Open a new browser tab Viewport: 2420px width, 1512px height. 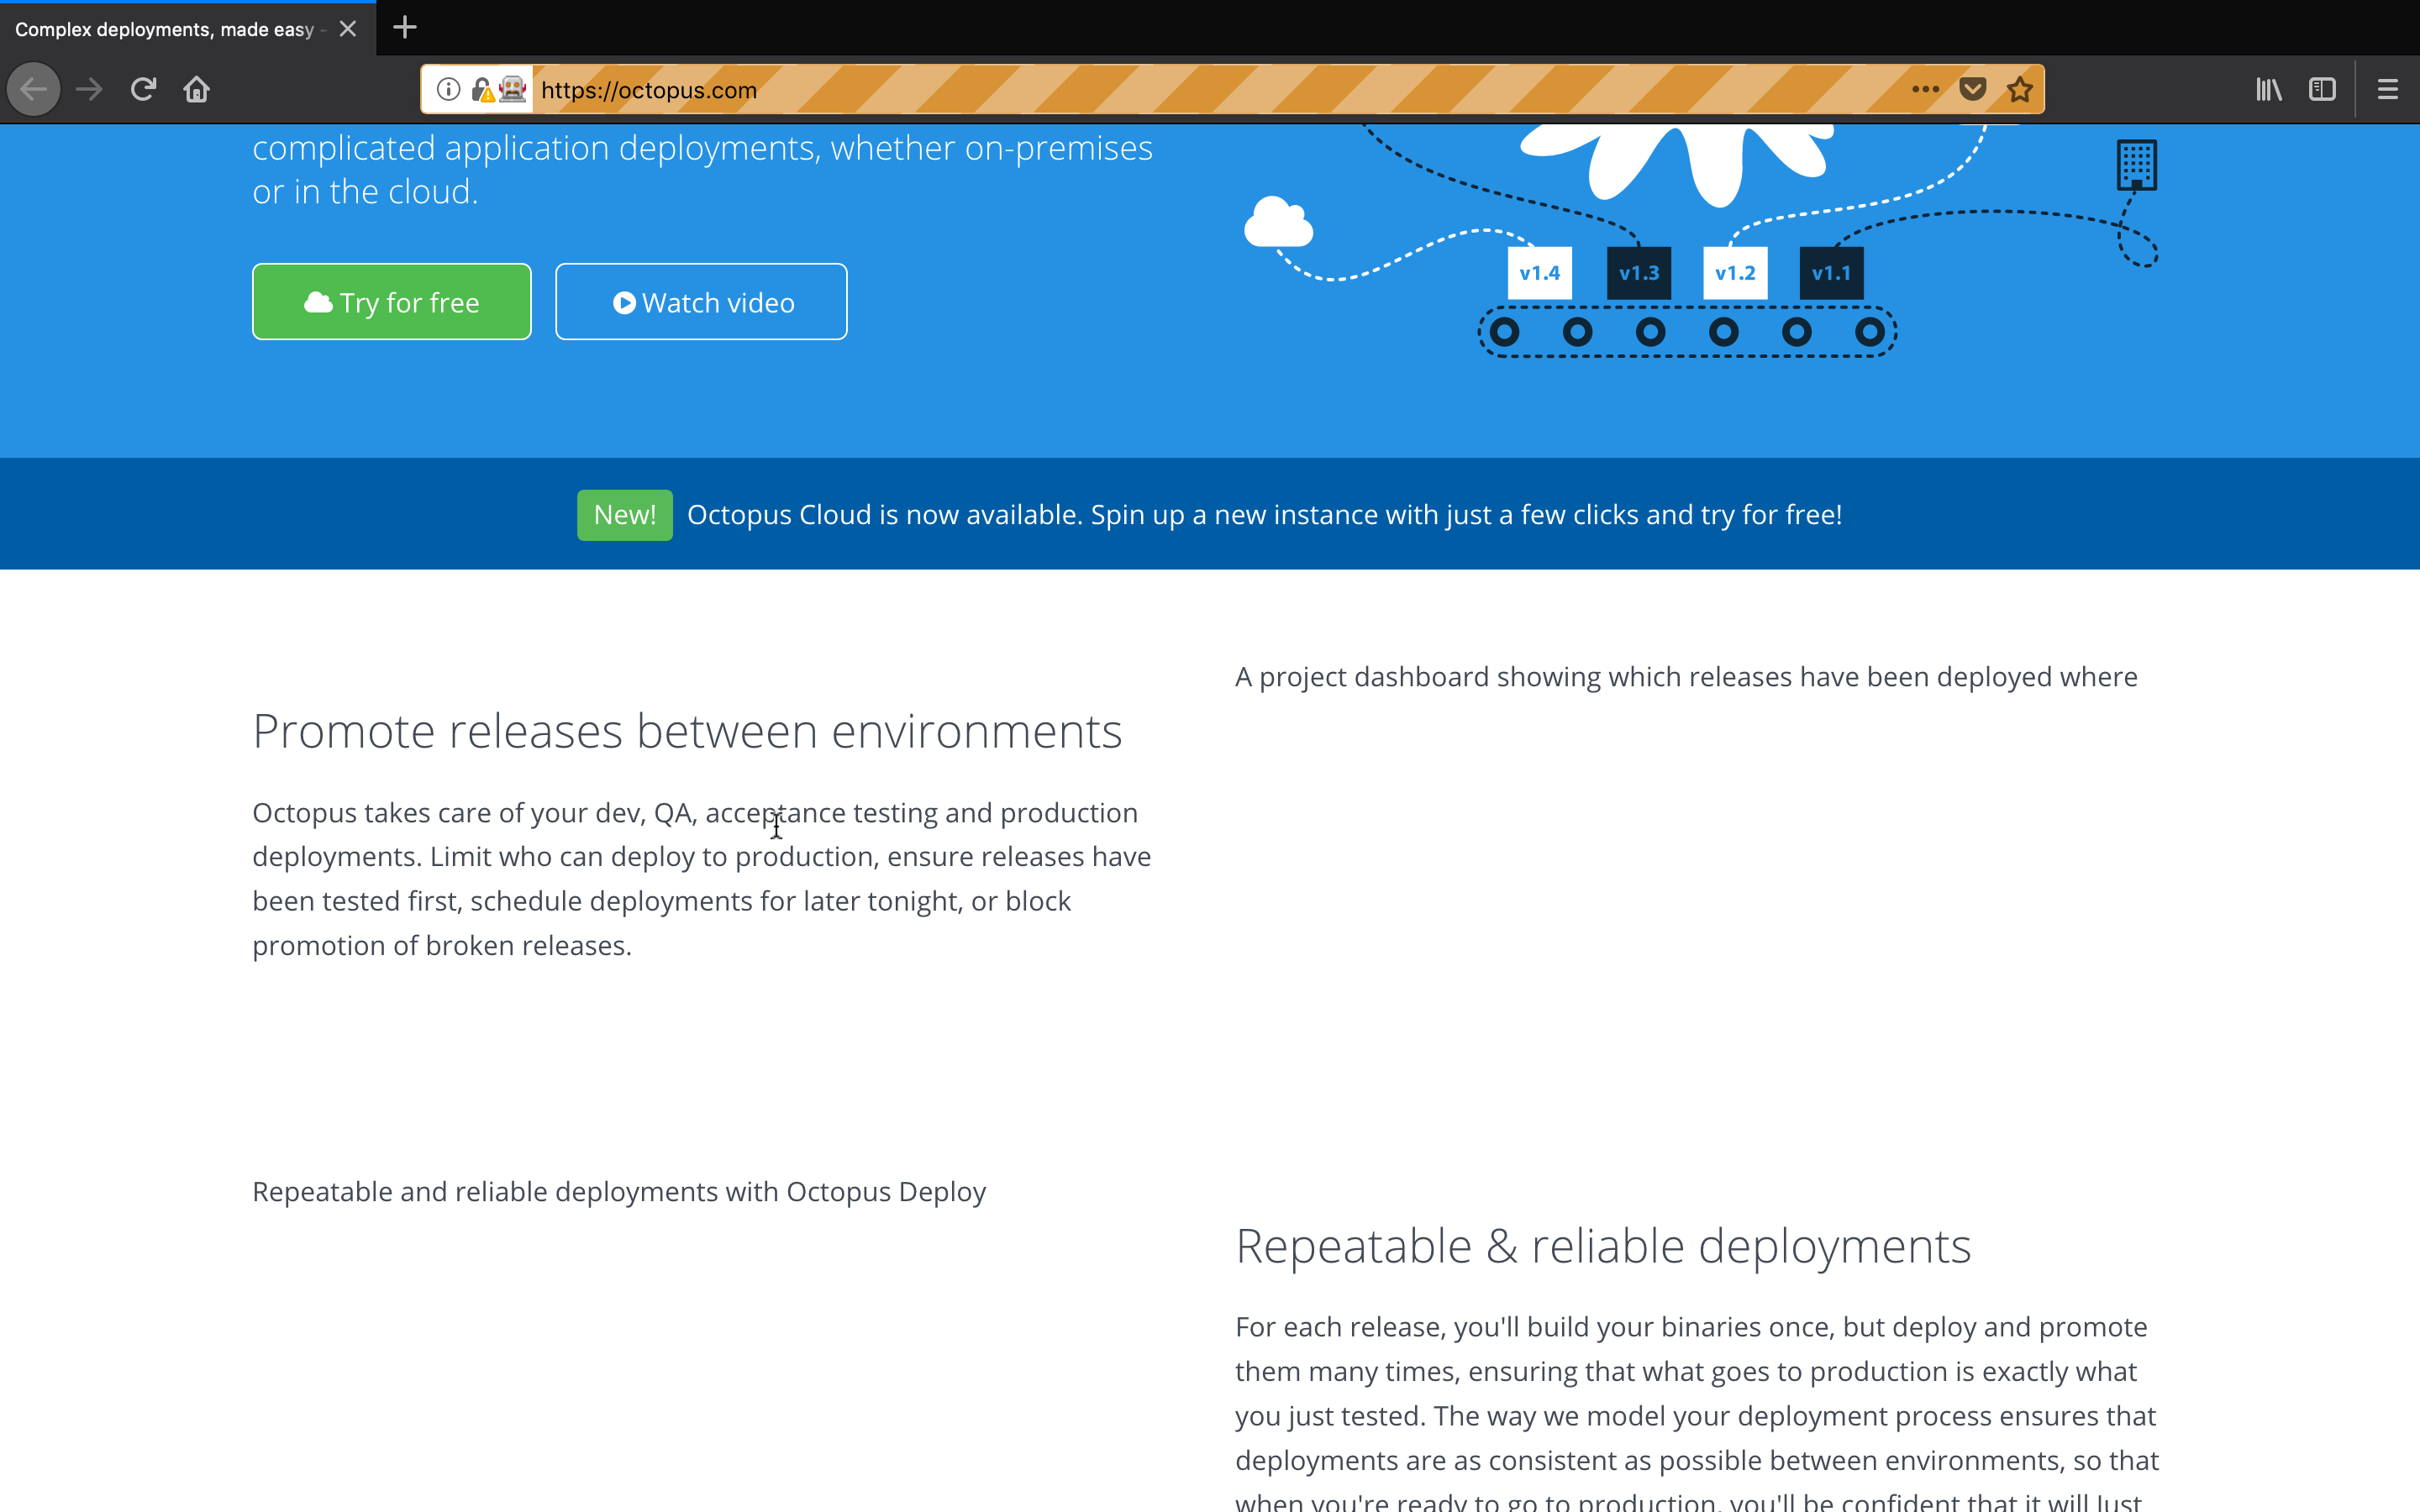(404, 28)
